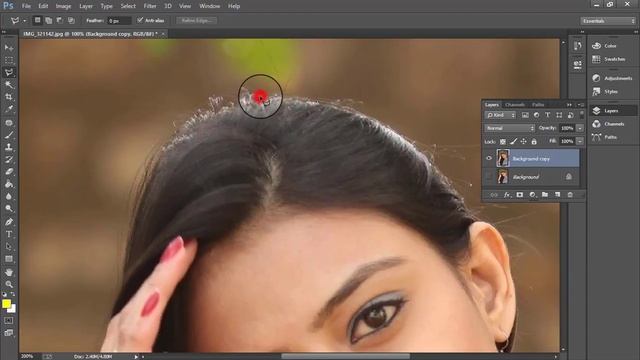The image size is (640, 360).
Task: Create new group folder icon
Action: coord(545,195)
